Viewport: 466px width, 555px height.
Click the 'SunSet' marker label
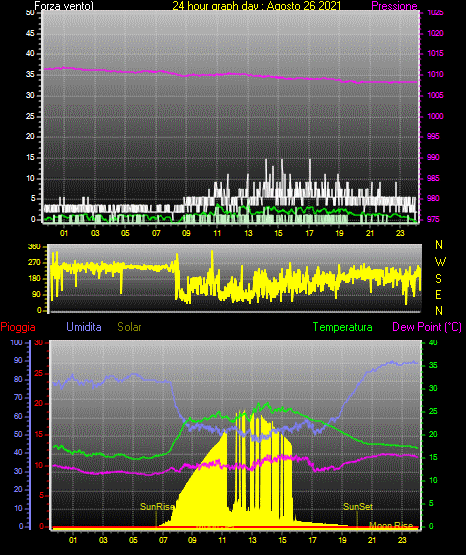[x=358, y=507]
